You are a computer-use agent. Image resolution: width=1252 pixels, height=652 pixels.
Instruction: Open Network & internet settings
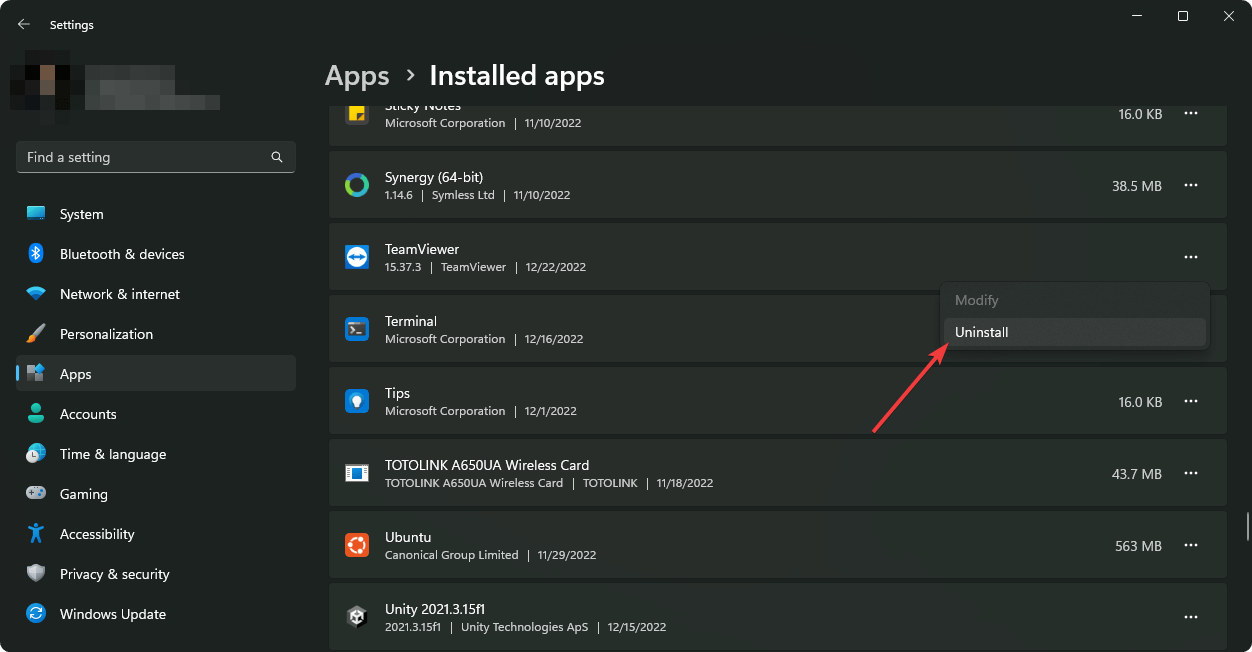156,294
